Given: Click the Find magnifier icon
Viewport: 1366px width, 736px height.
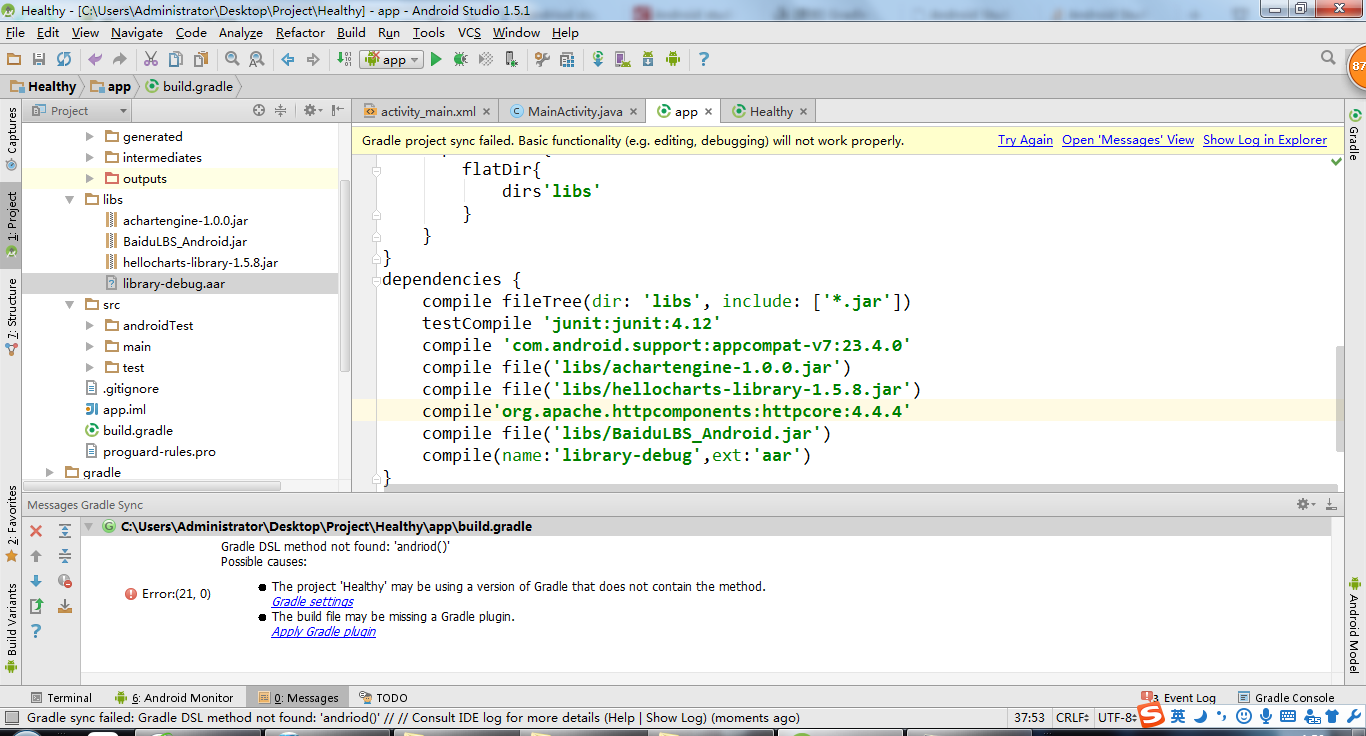Looking at the screenshot, I should pos(232,59).
